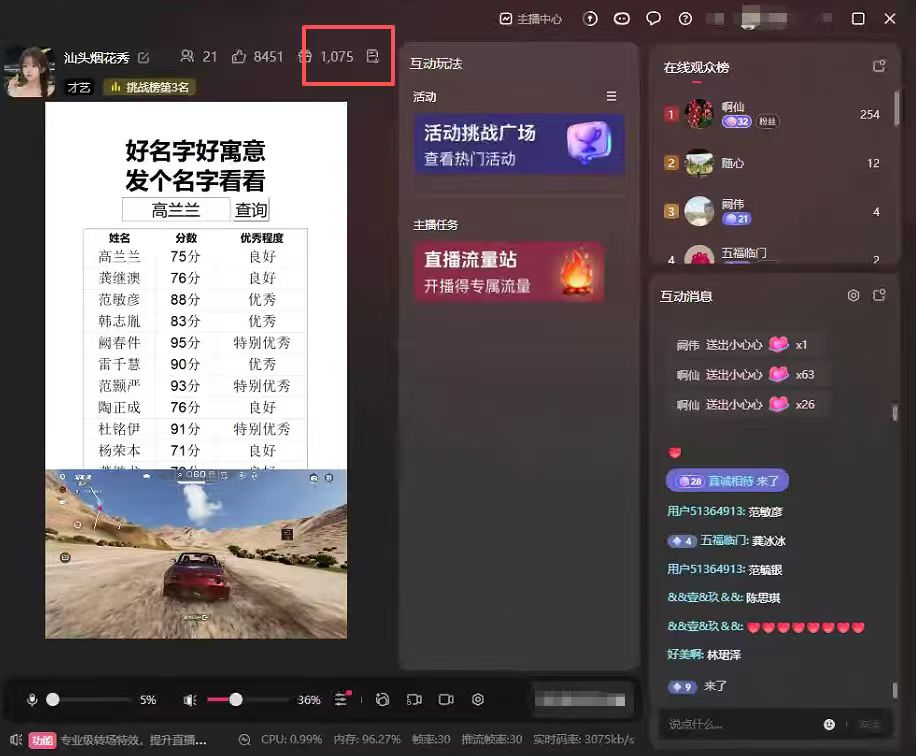Adjust the speaker volume slider
The width and height of the screenshot is (916, 756).
click(236, 699)
